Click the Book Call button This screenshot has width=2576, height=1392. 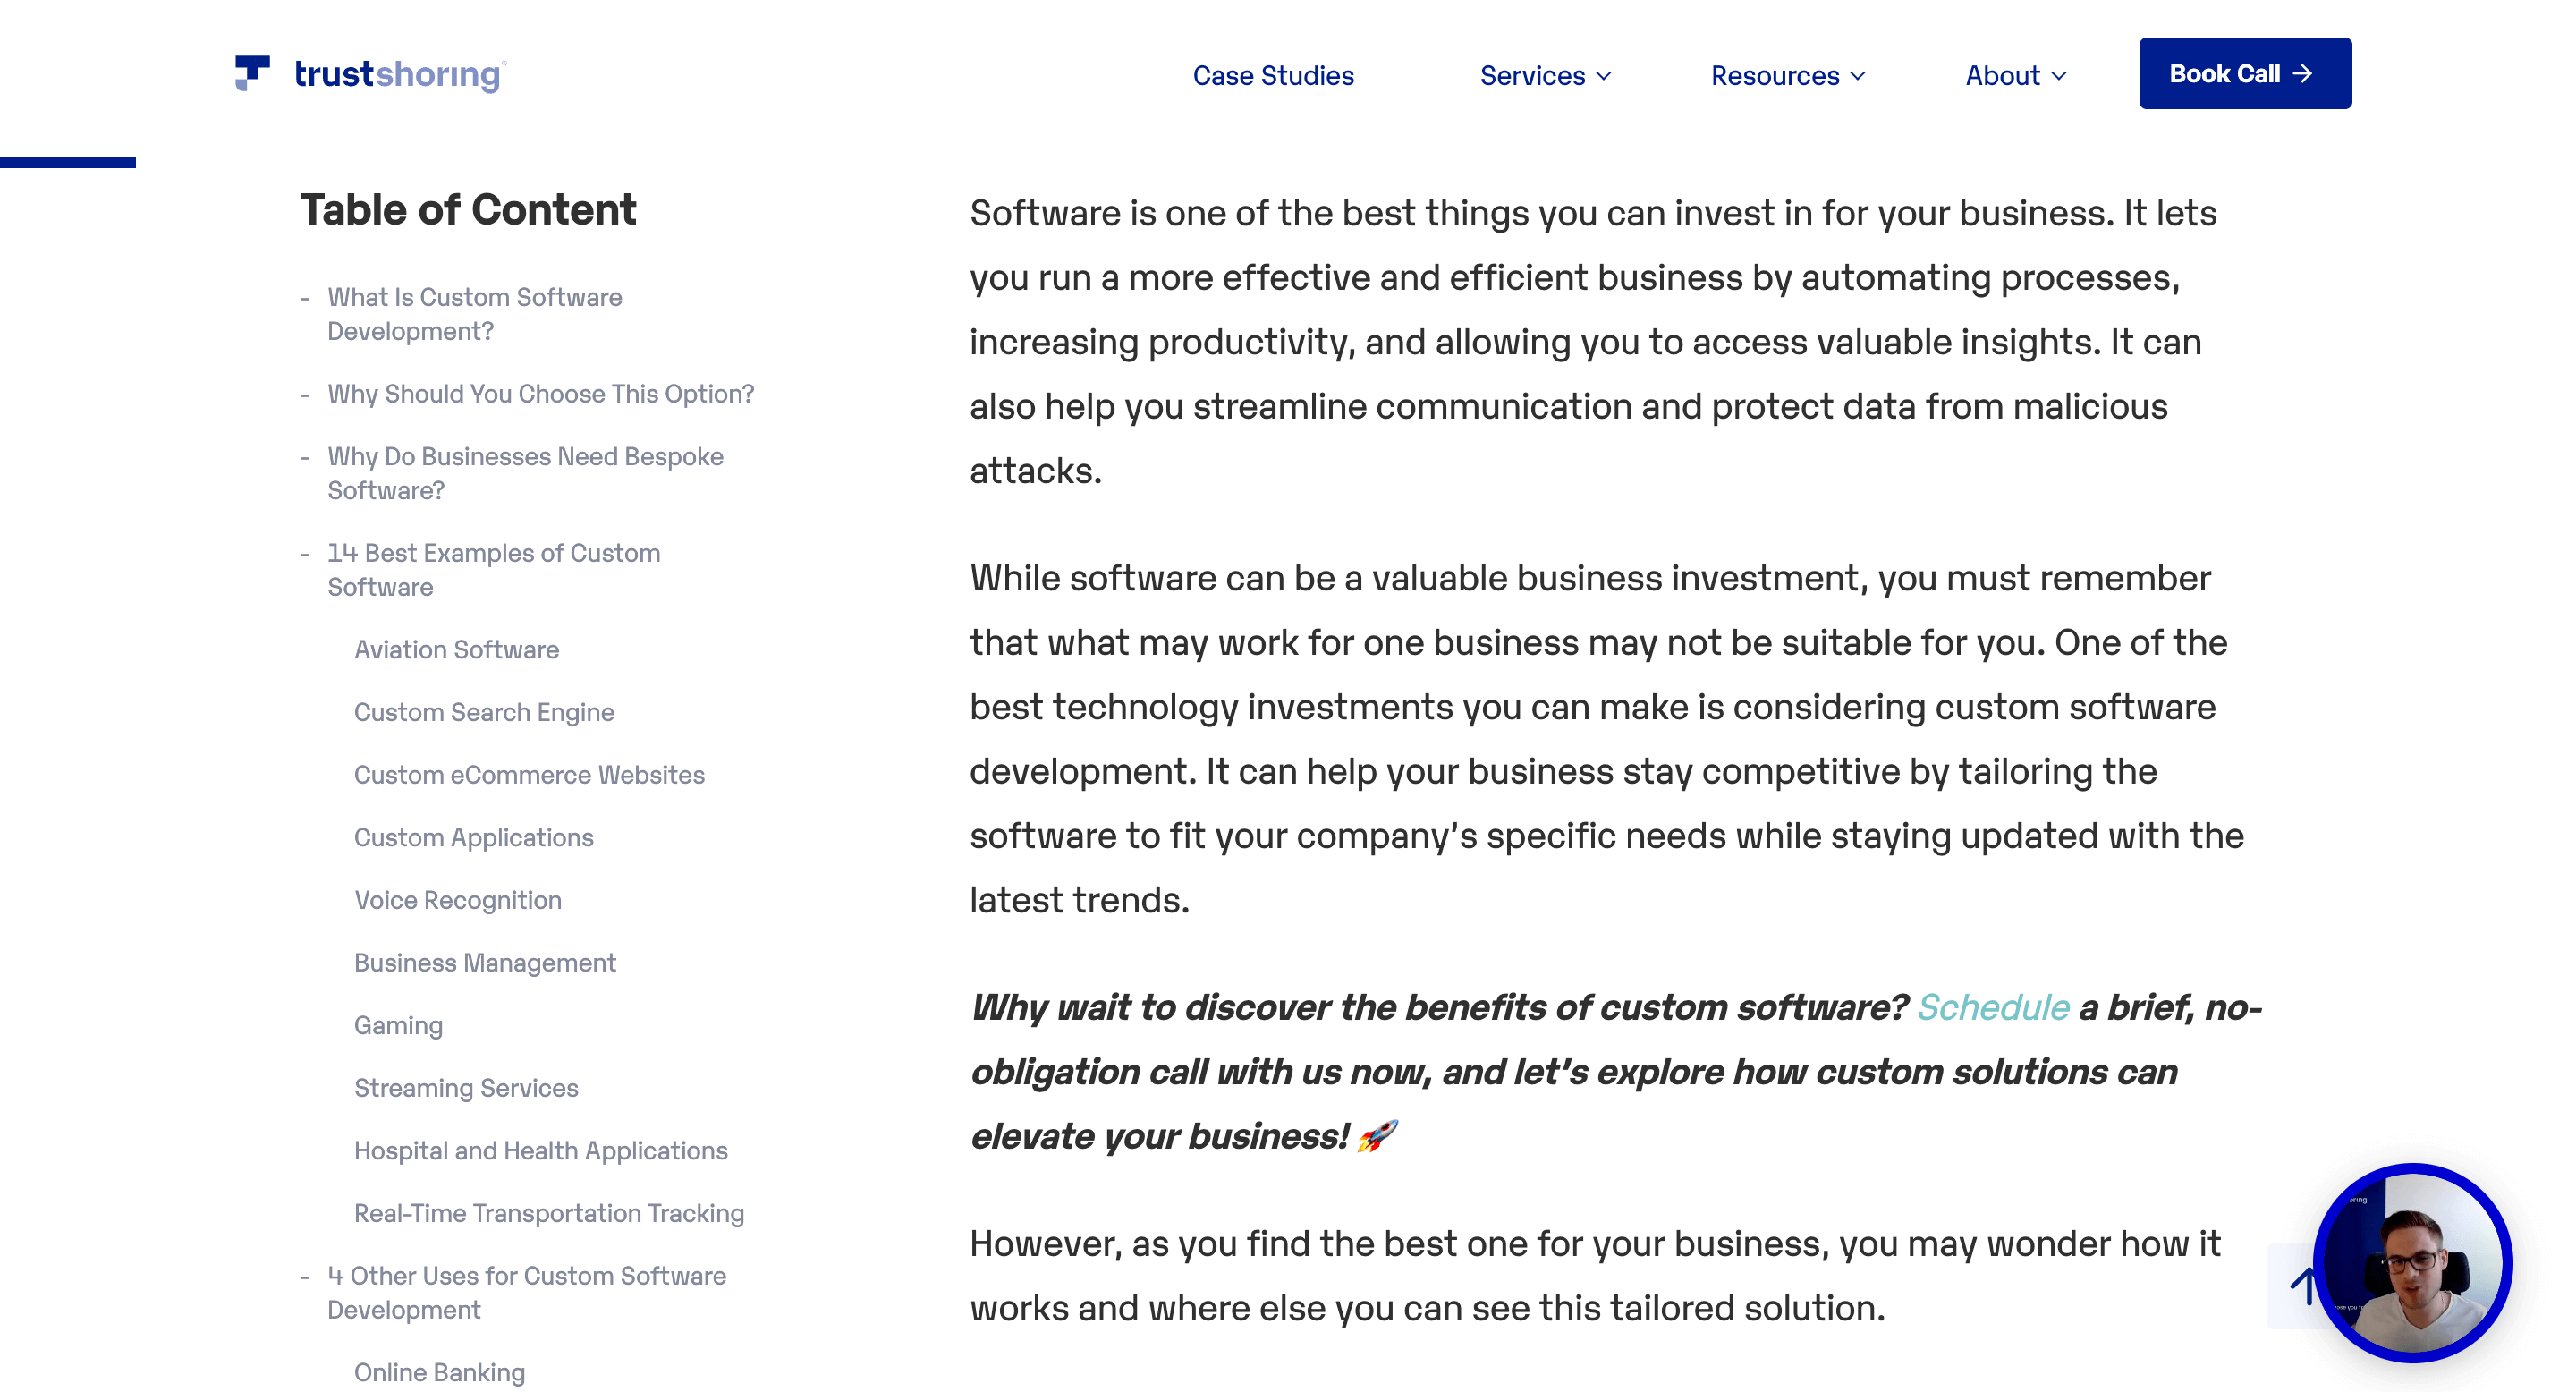click(2245, 72)
